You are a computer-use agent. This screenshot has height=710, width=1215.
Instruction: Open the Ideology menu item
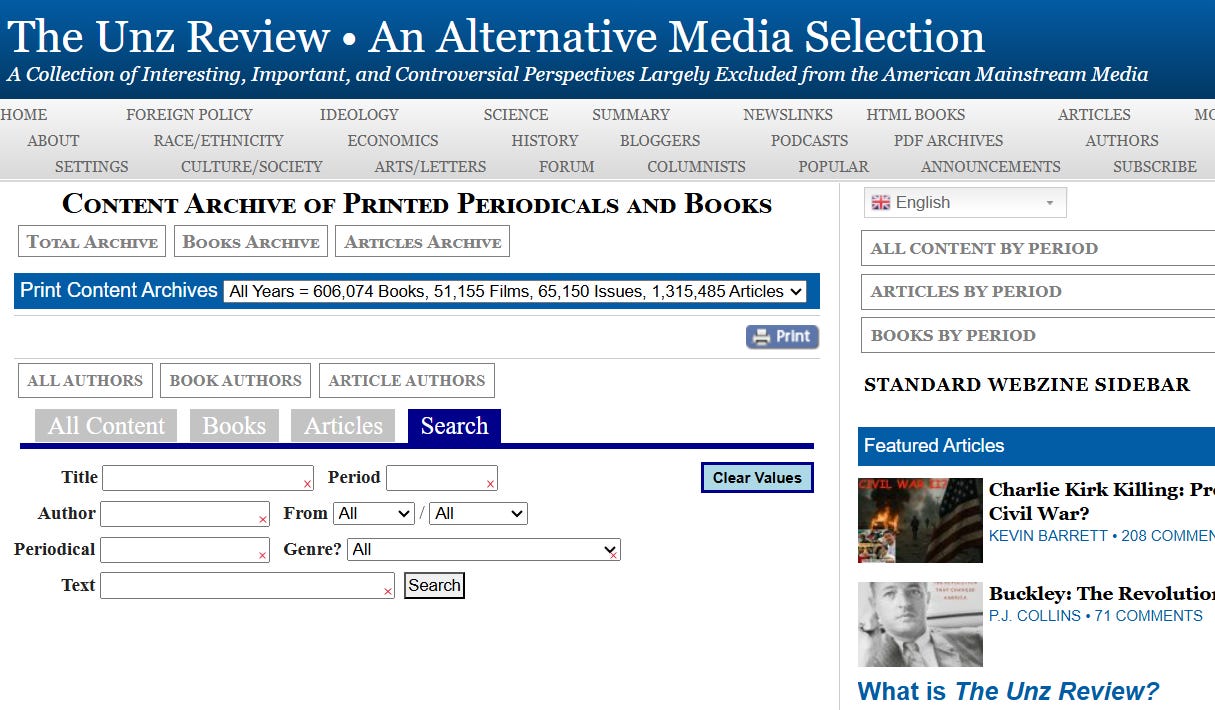(359, 115)
